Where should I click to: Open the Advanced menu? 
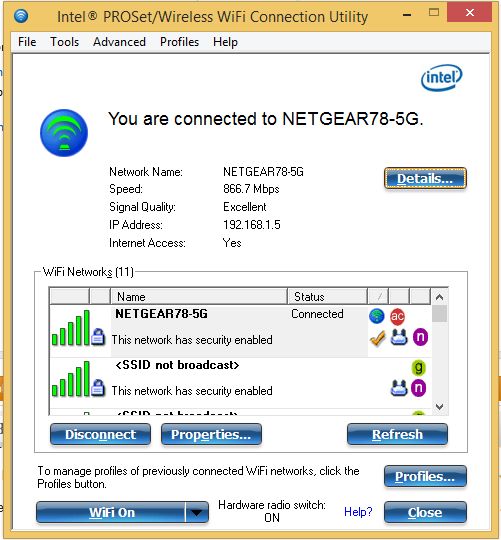point(119,42)
